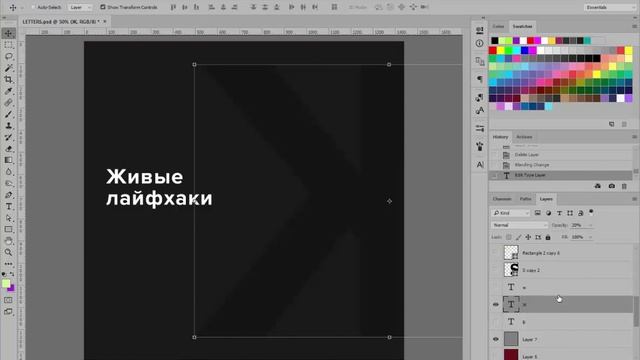
Task: Open the Info panel icon
Action: (480, 43)
